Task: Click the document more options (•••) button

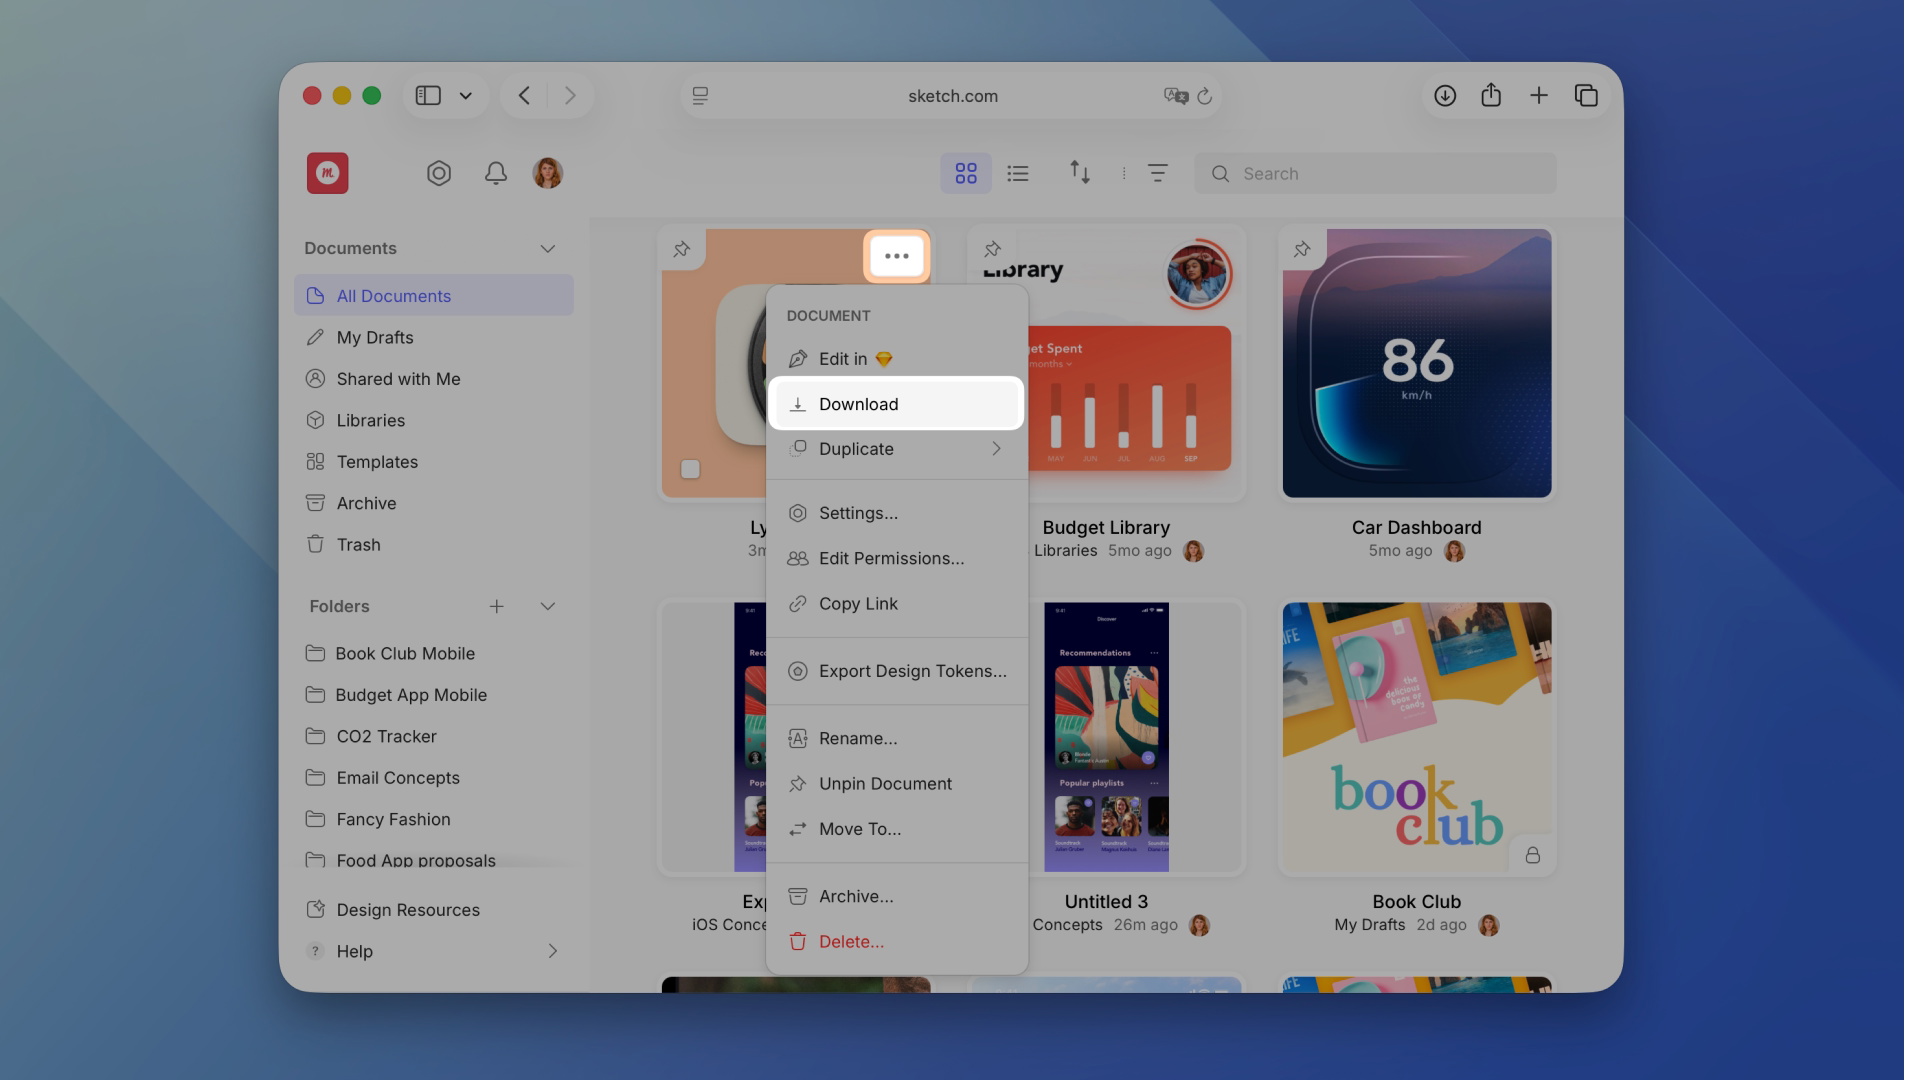Action: [897, 256]
